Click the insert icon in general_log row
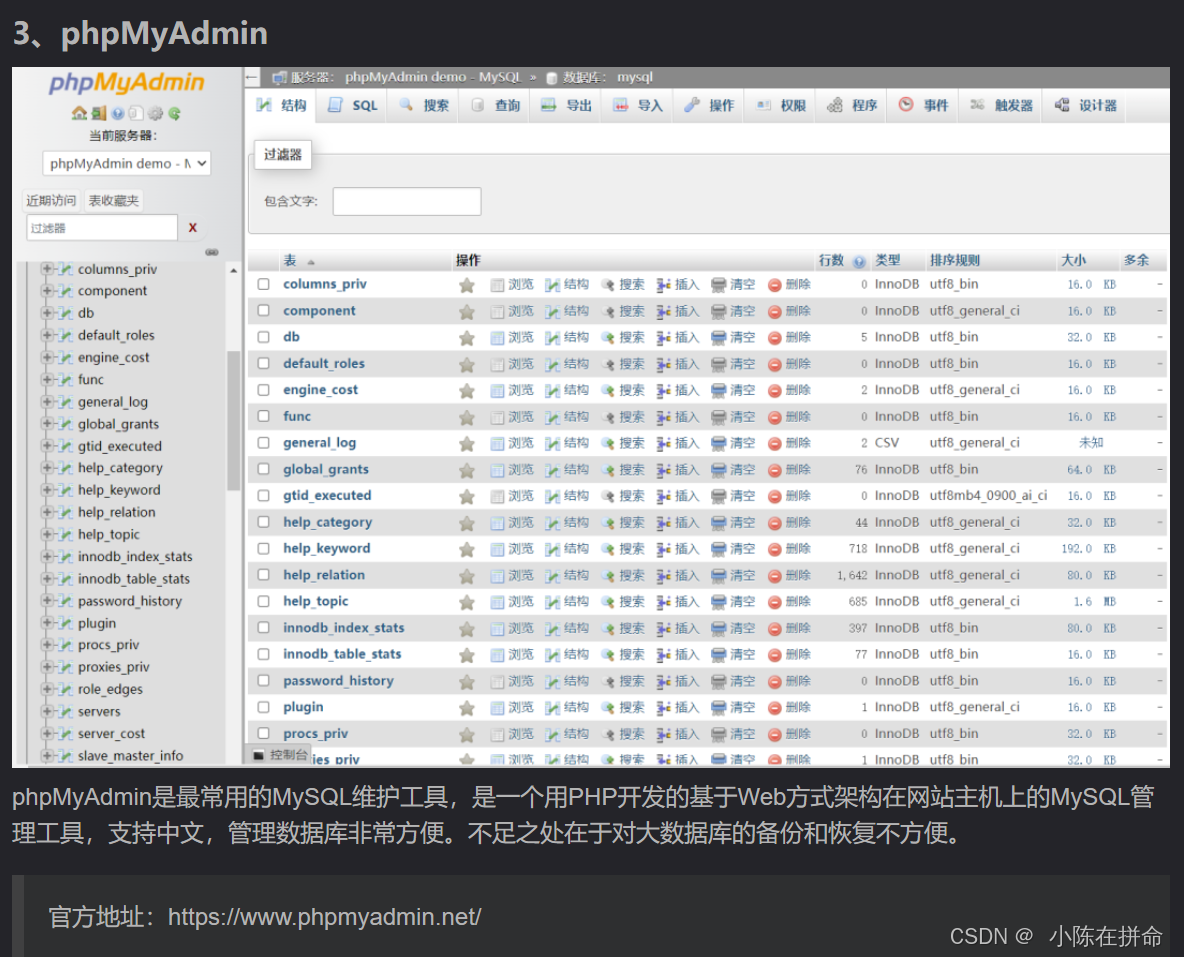Viewport: 1184px width, 957px height. coord(664,443)
